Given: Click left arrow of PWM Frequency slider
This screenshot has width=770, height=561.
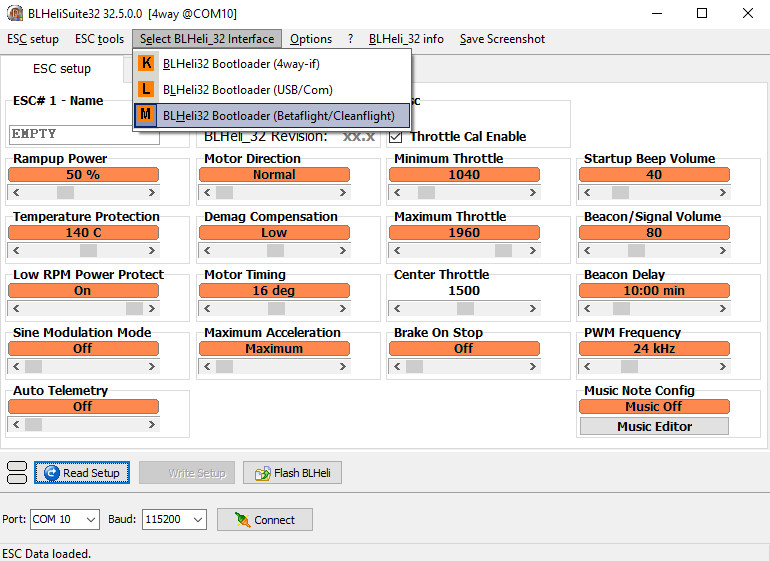Looking at the screenshot, I should [x=587, y=367].
